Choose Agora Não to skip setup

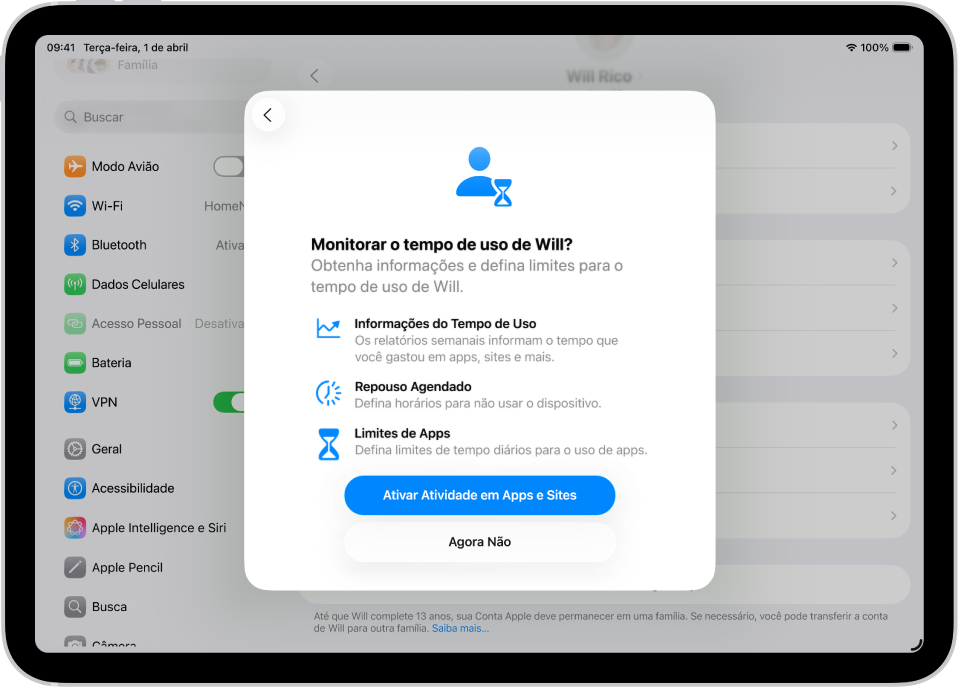479,541
